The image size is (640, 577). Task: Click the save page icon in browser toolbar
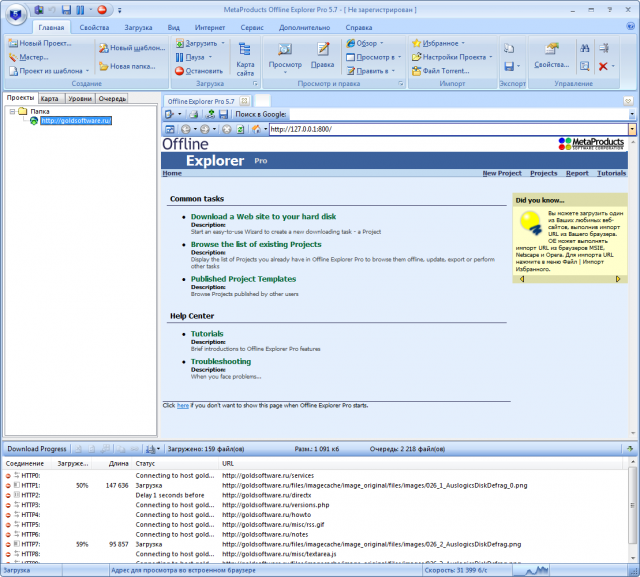(223, 115)
